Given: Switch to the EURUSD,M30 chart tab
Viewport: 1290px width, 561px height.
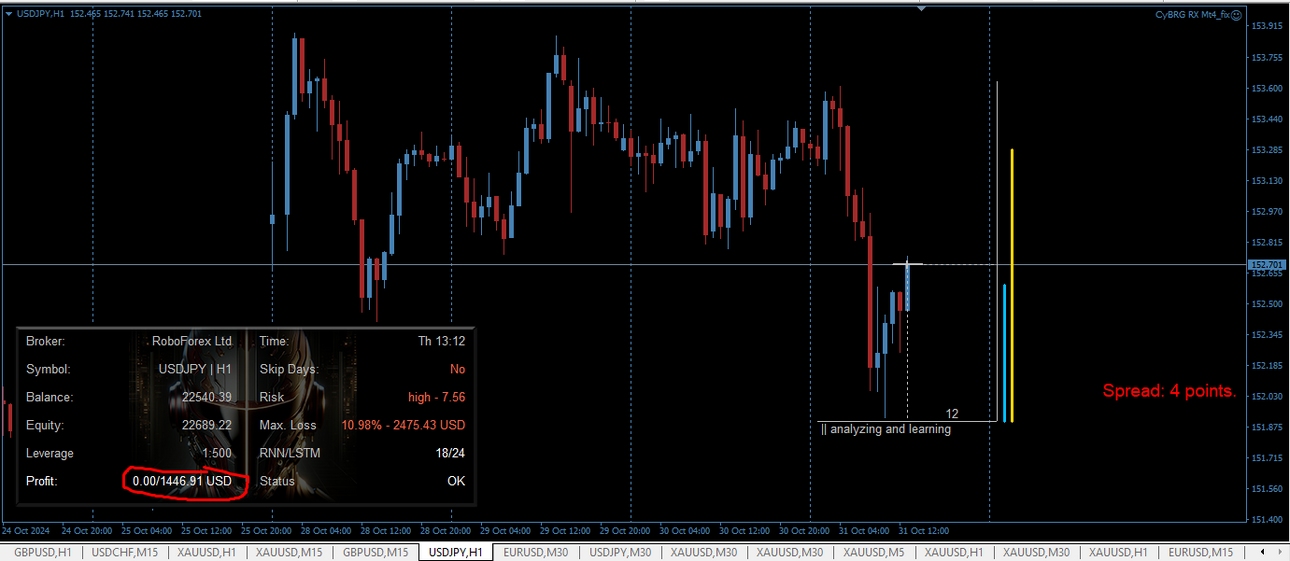Looking at the screenshot, I should 536,552.
